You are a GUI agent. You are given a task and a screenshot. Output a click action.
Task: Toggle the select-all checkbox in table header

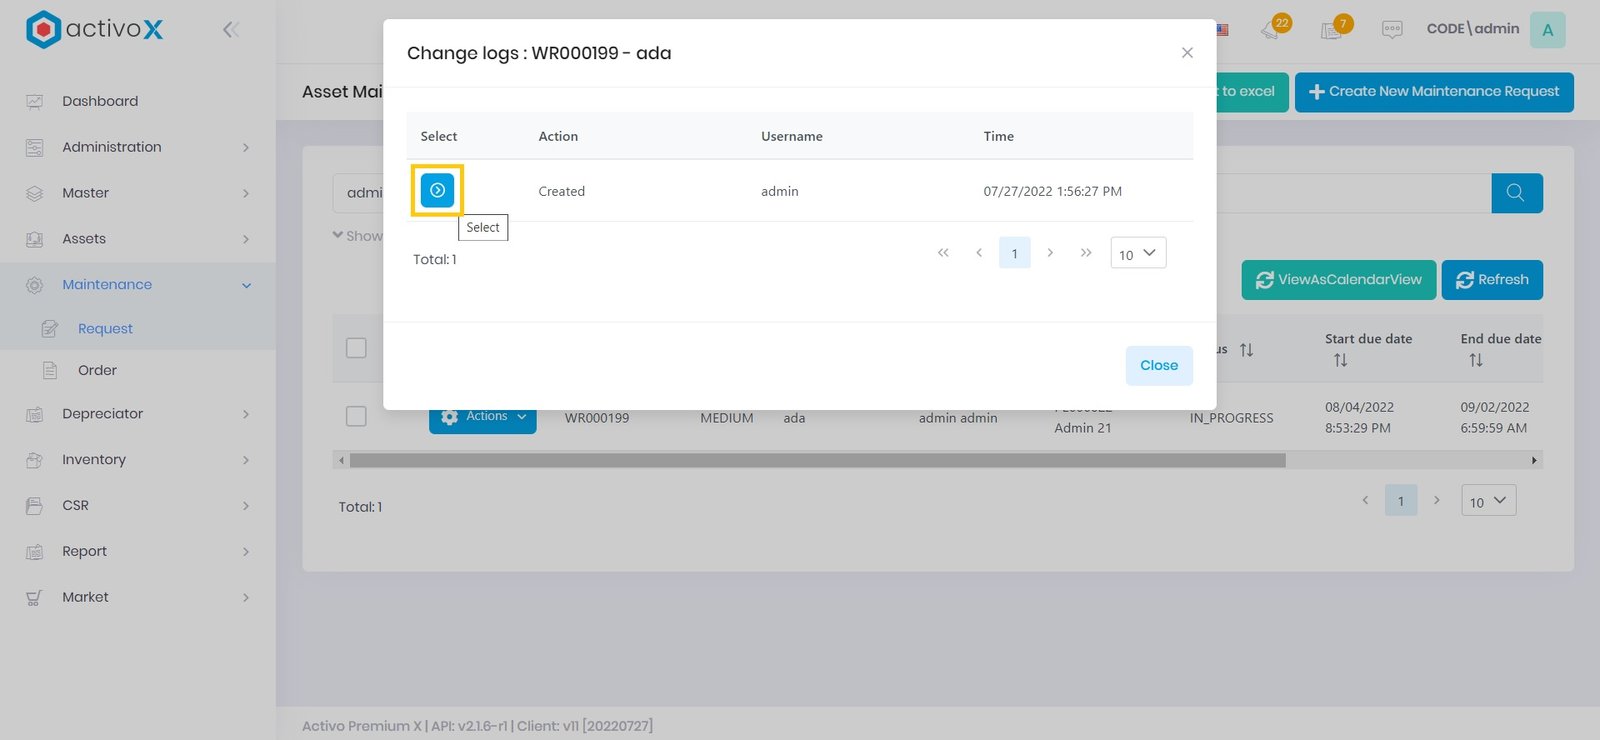click(x=356, y=348)
